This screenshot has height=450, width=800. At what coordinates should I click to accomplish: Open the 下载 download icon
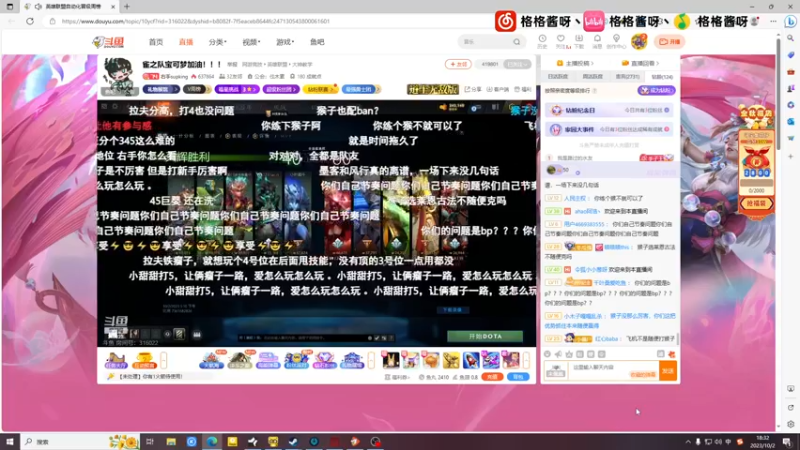coord(579,41)
